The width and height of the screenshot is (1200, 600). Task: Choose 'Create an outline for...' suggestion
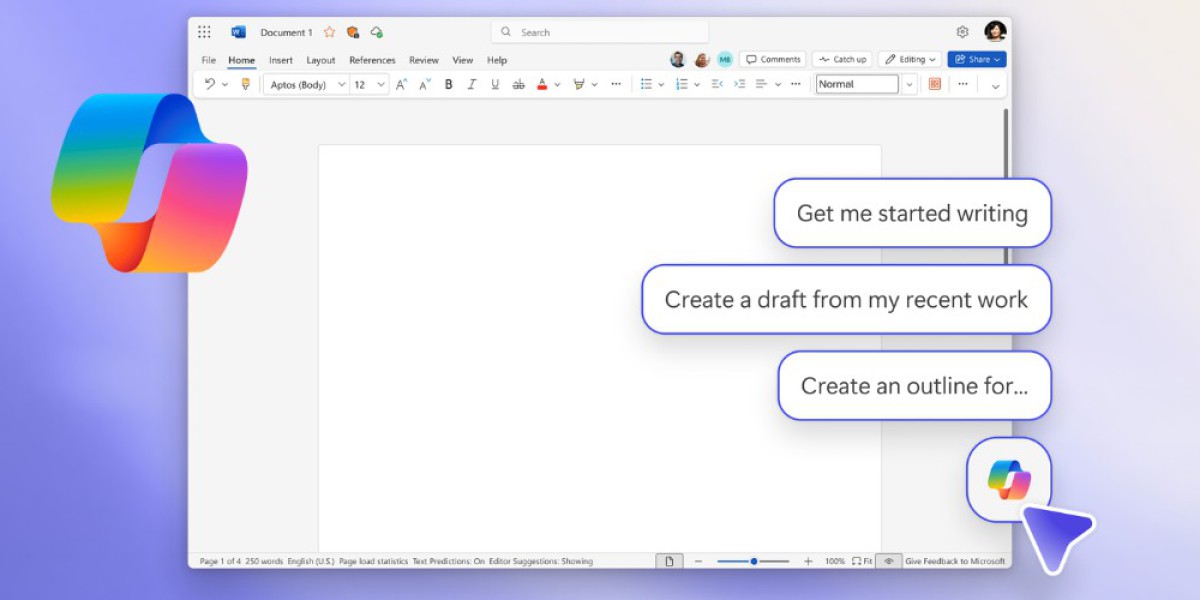914,386
